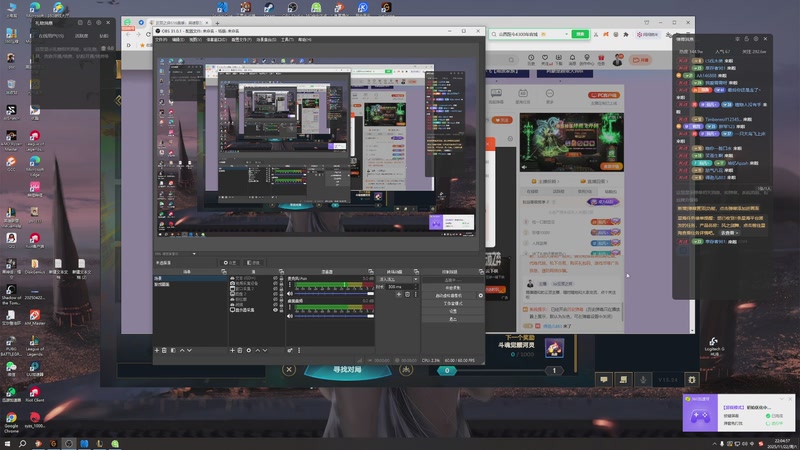The height and width of the screenshot is (450, 800).
Task: Float the Sources dock with its header icon
Action: pyautogui.click(x=281, y=271)
